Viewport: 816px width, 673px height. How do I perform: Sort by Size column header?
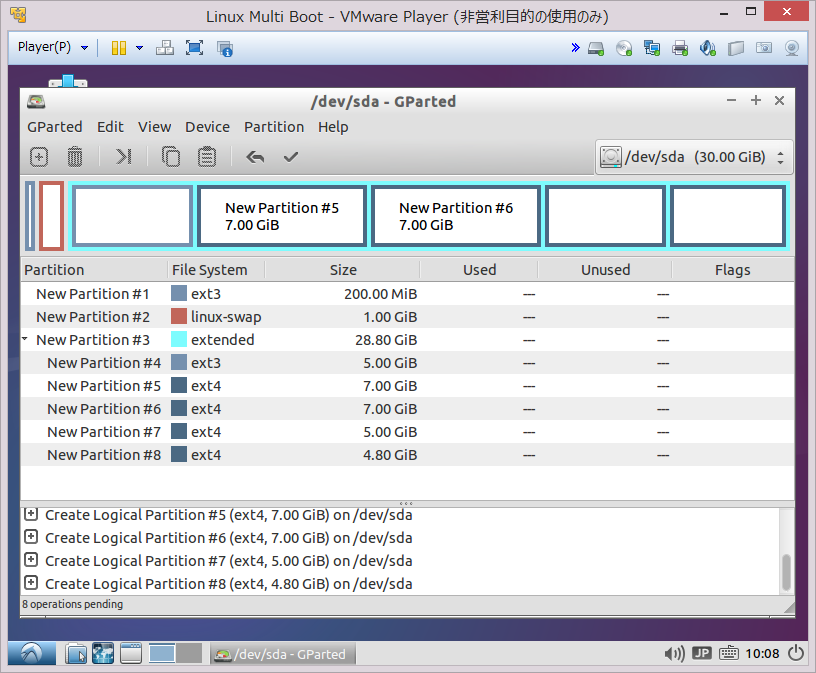342,270
